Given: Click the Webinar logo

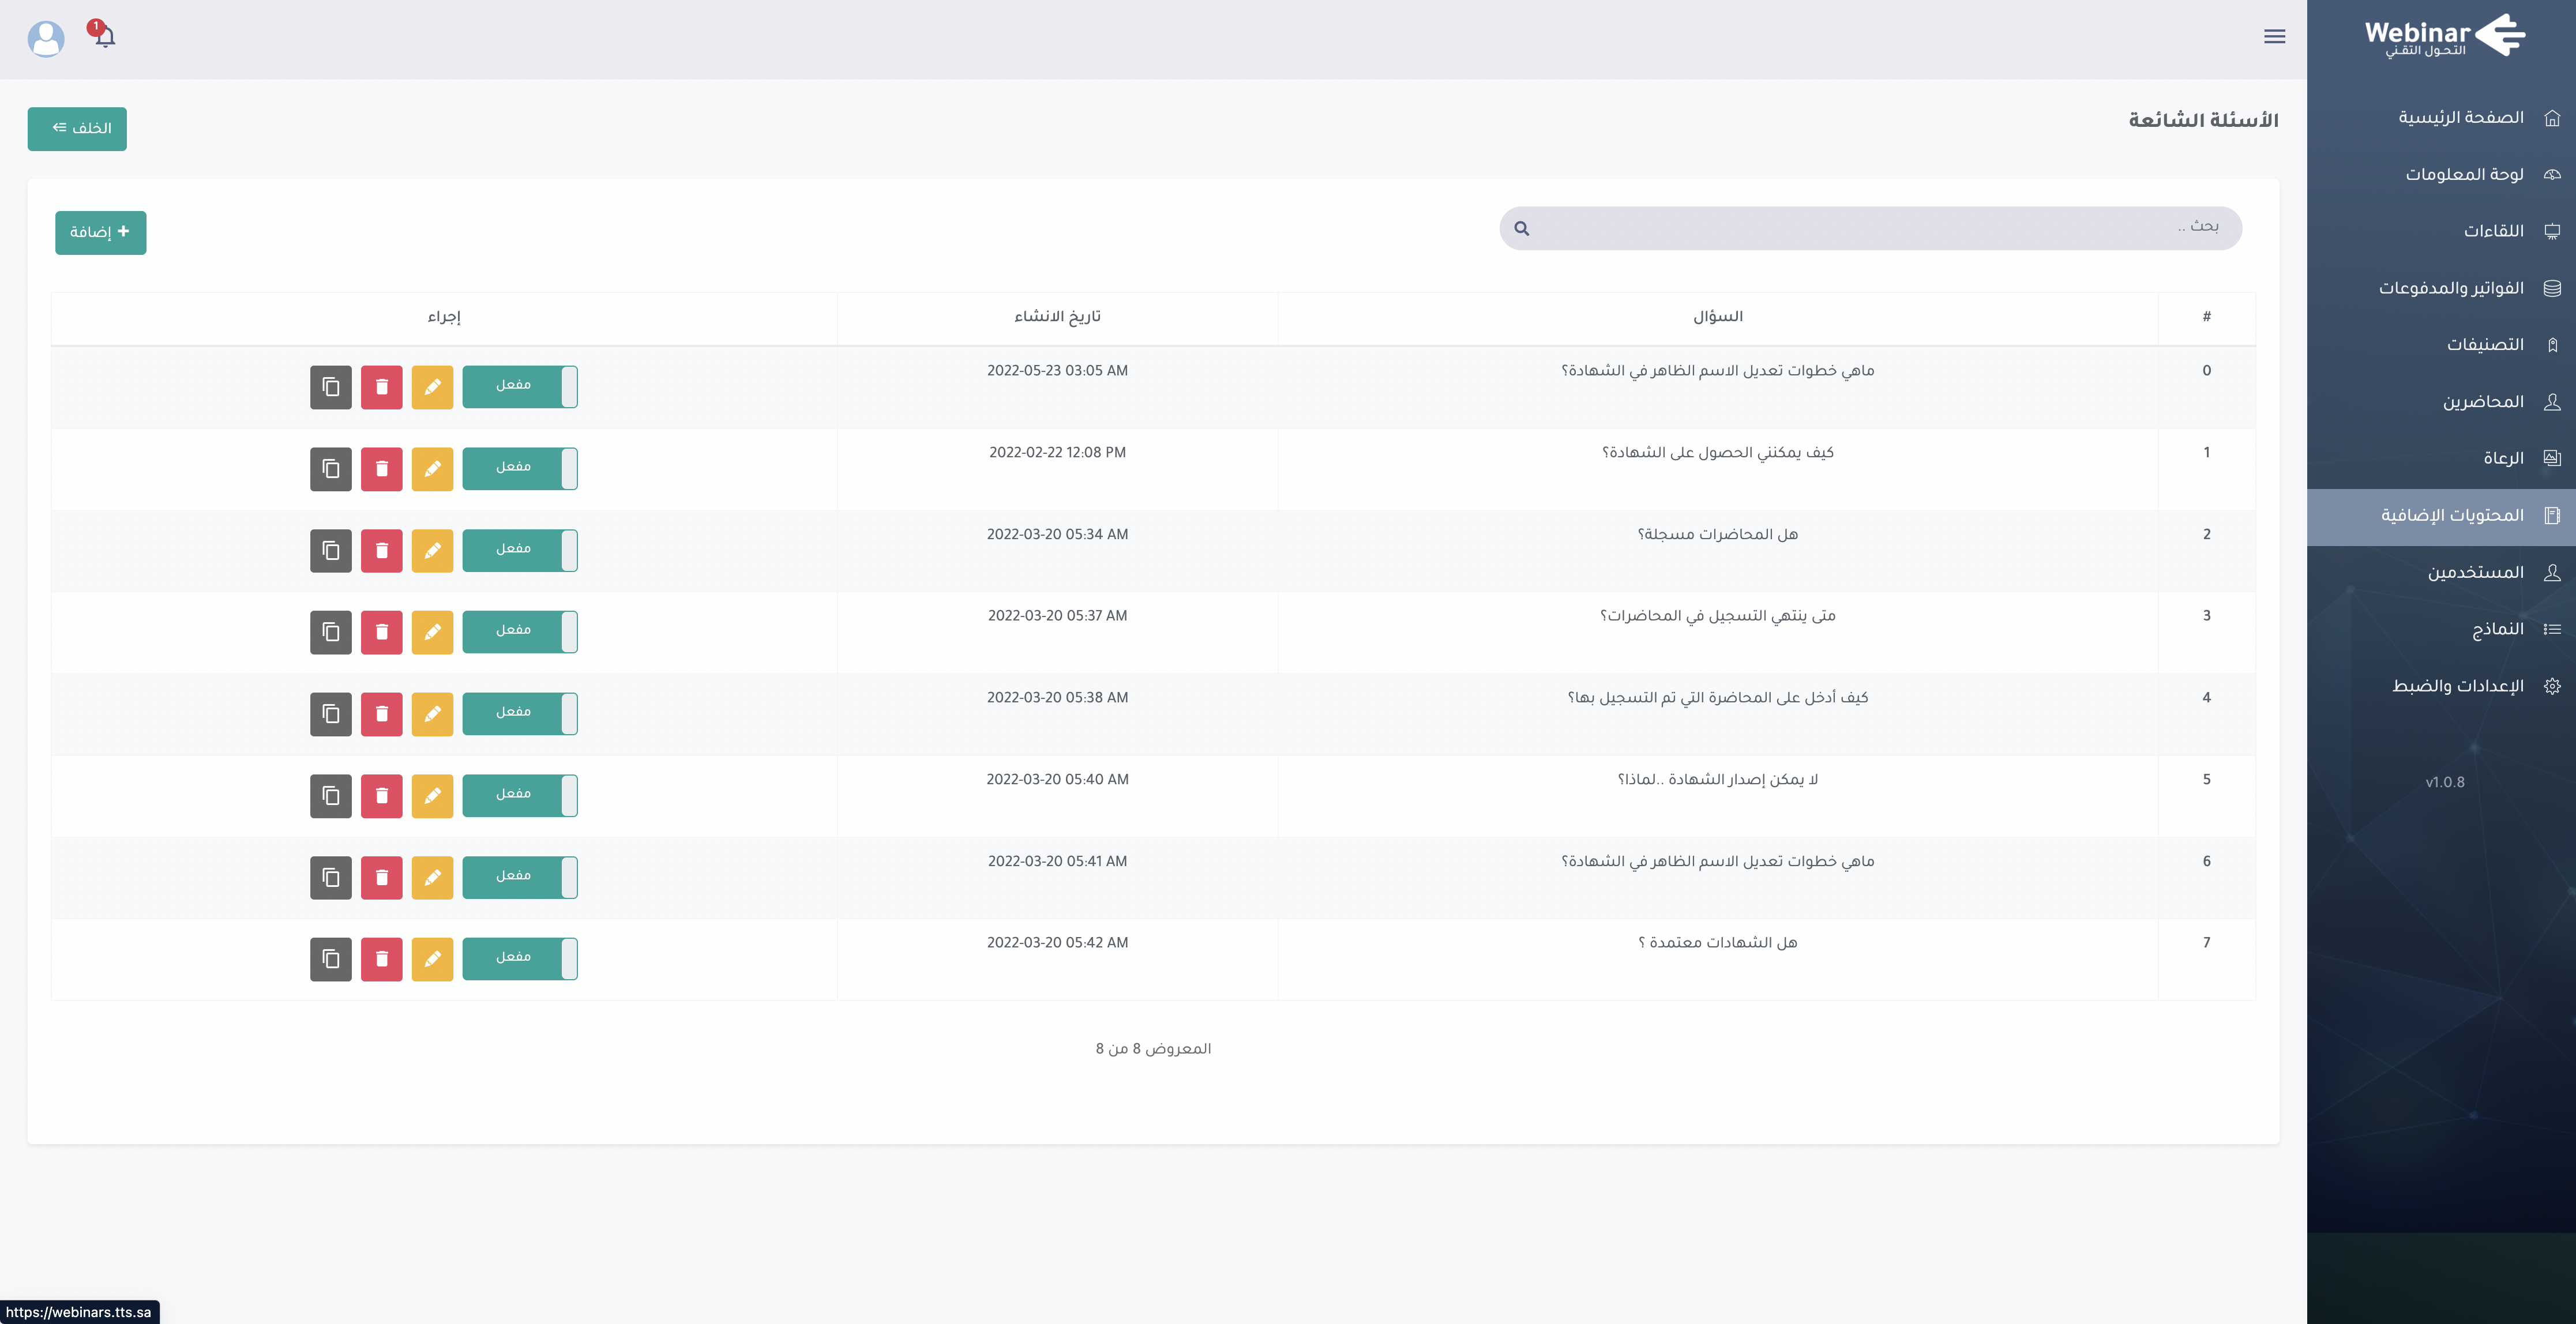Looking at the screenshot, I should click(x=2445, y=36).
